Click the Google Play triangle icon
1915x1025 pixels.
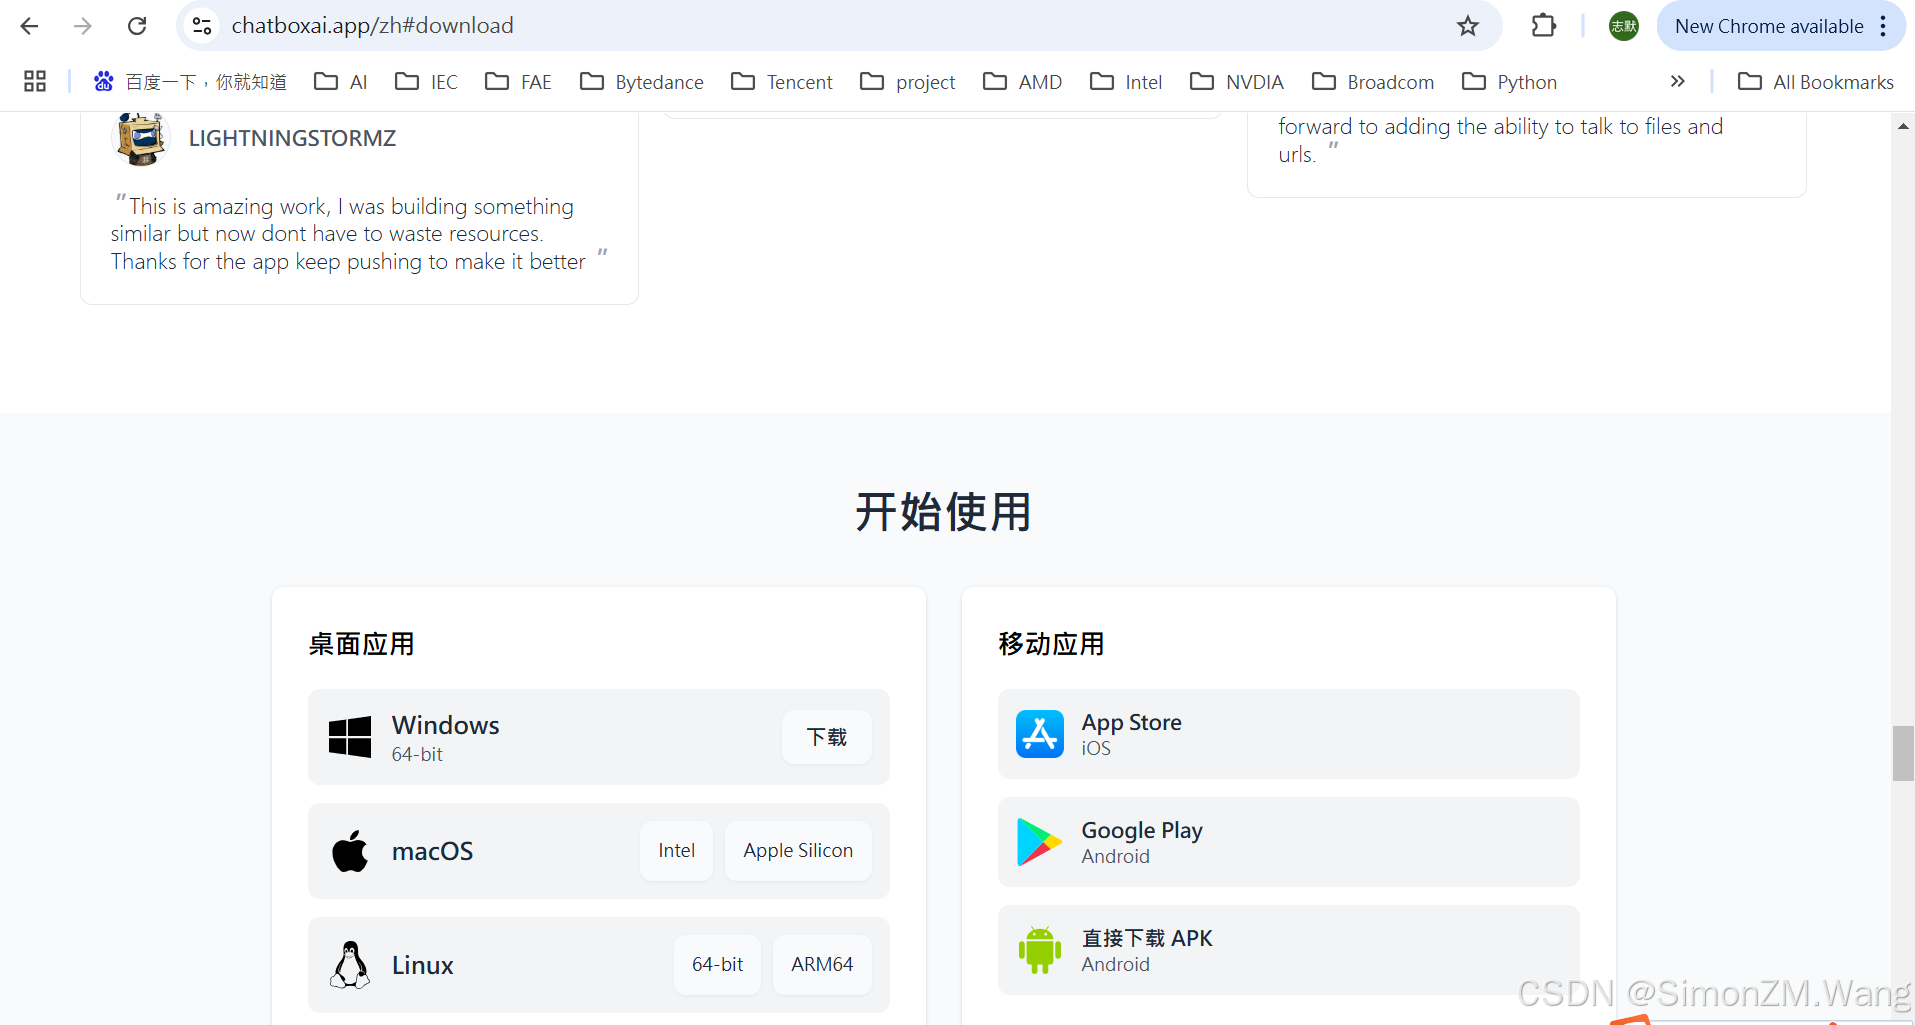tap(1039, 842)
